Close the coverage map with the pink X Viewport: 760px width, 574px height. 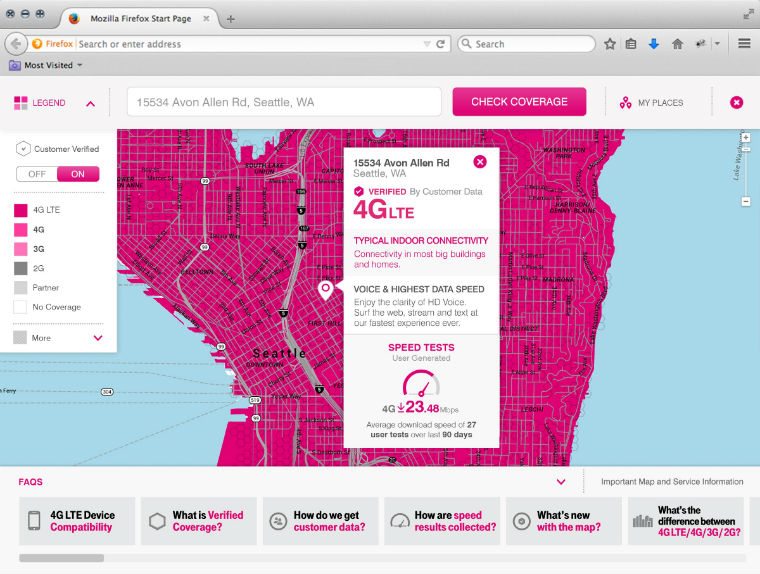coord(736,102)
